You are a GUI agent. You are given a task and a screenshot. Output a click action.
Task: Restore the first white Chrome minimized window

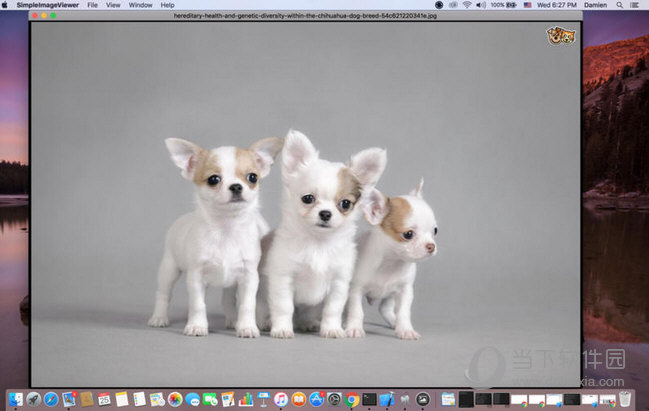click(519, 400)
